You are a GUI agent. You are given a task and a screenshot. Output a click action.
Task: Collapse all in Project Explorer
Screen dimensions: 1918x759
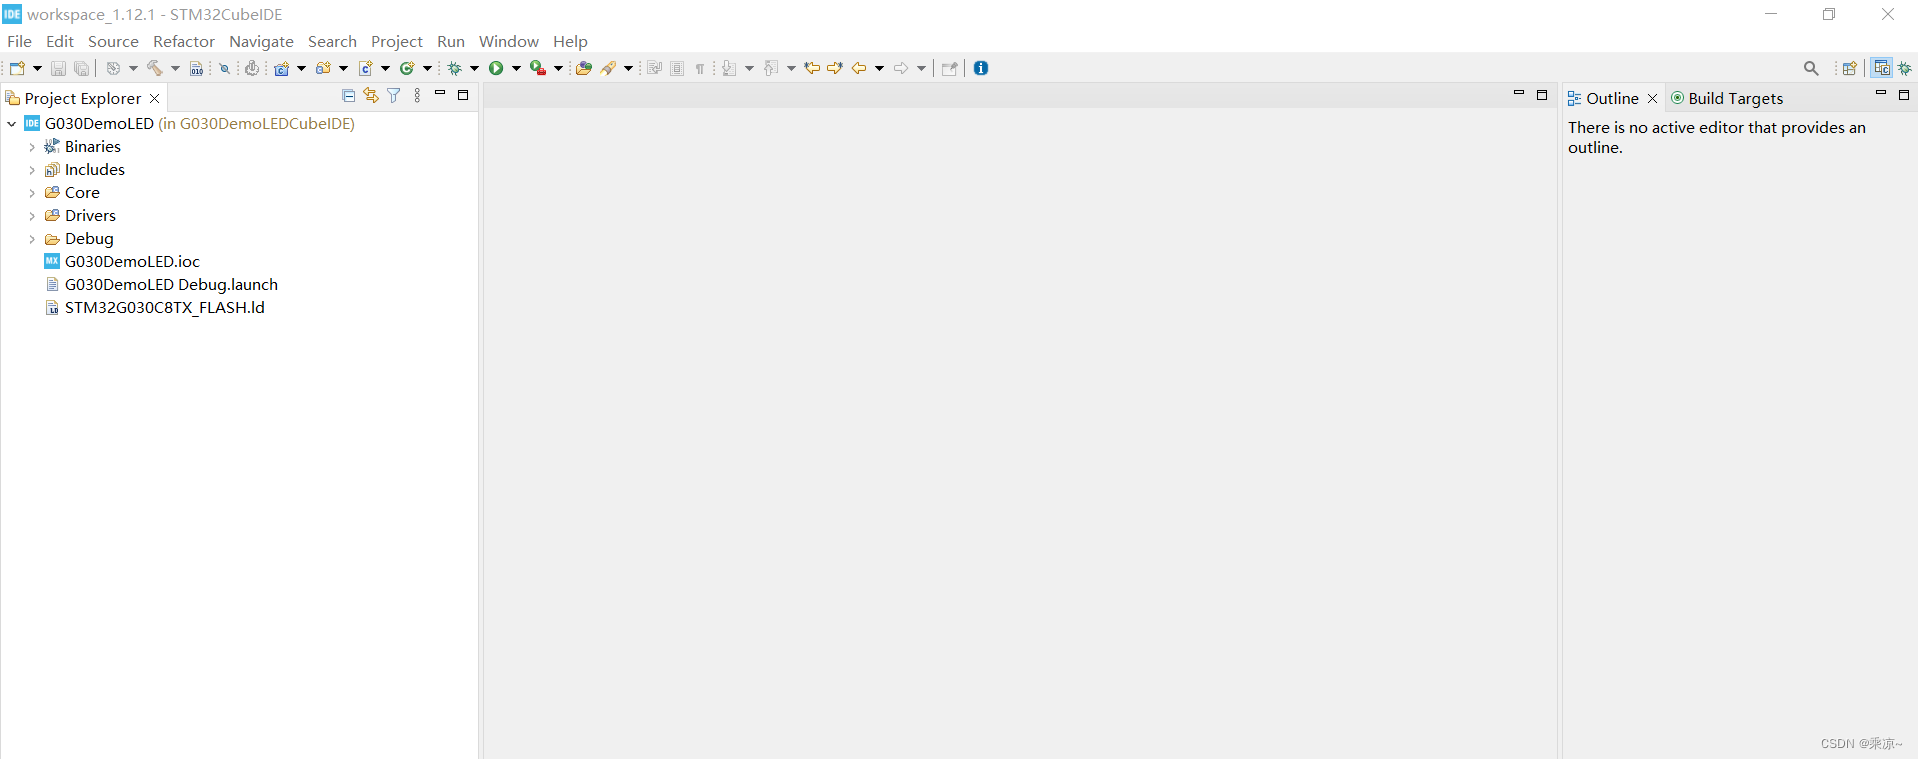[x=348, y=96]
